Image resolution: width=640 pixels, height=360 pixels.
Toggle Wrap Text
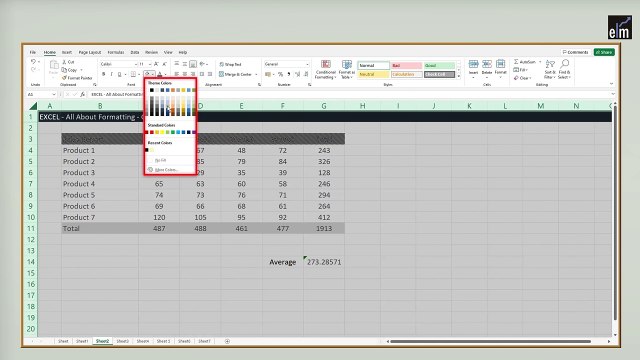coord(231,64)
